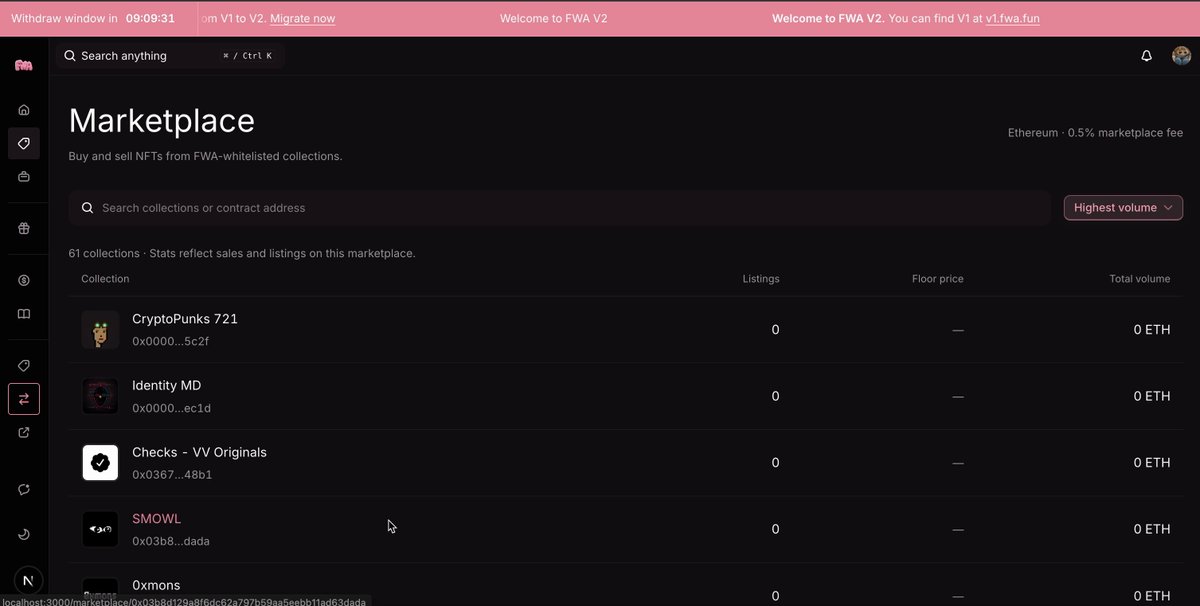Click the Search collections or contract address field
This screenshot has height=606, width=1200.
coord(560,208)
